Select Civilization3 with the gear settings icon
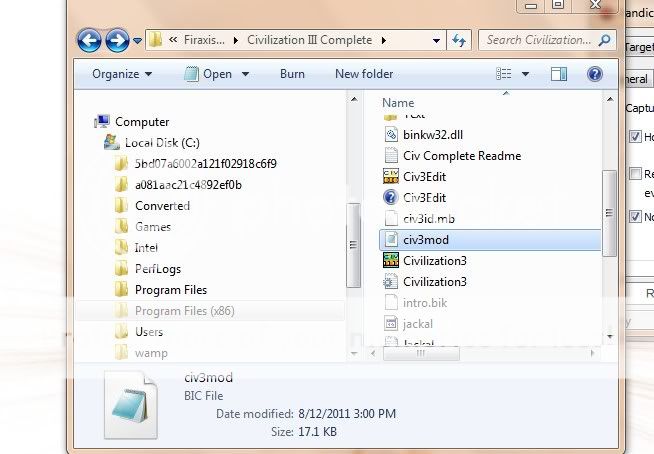This screenshot has width=654, height=454. point(435,282)
